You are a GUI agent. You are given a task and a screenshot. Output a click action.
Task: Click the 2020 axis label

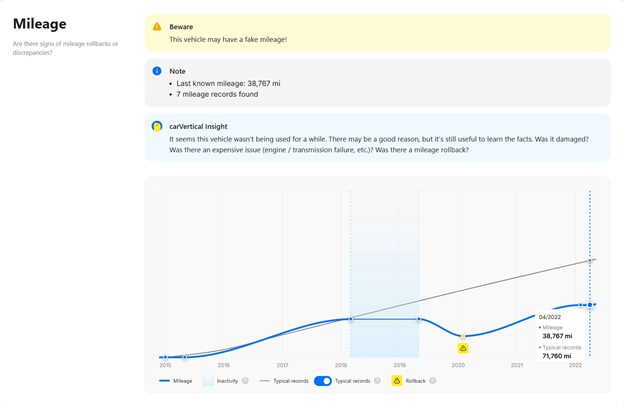(458, 365)
